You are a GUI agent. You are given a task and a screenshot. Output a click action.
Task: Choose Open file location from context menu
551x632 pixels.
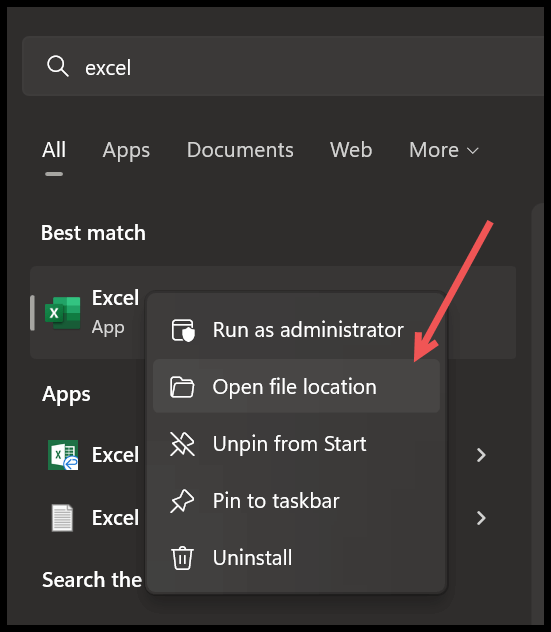[296, 386]
